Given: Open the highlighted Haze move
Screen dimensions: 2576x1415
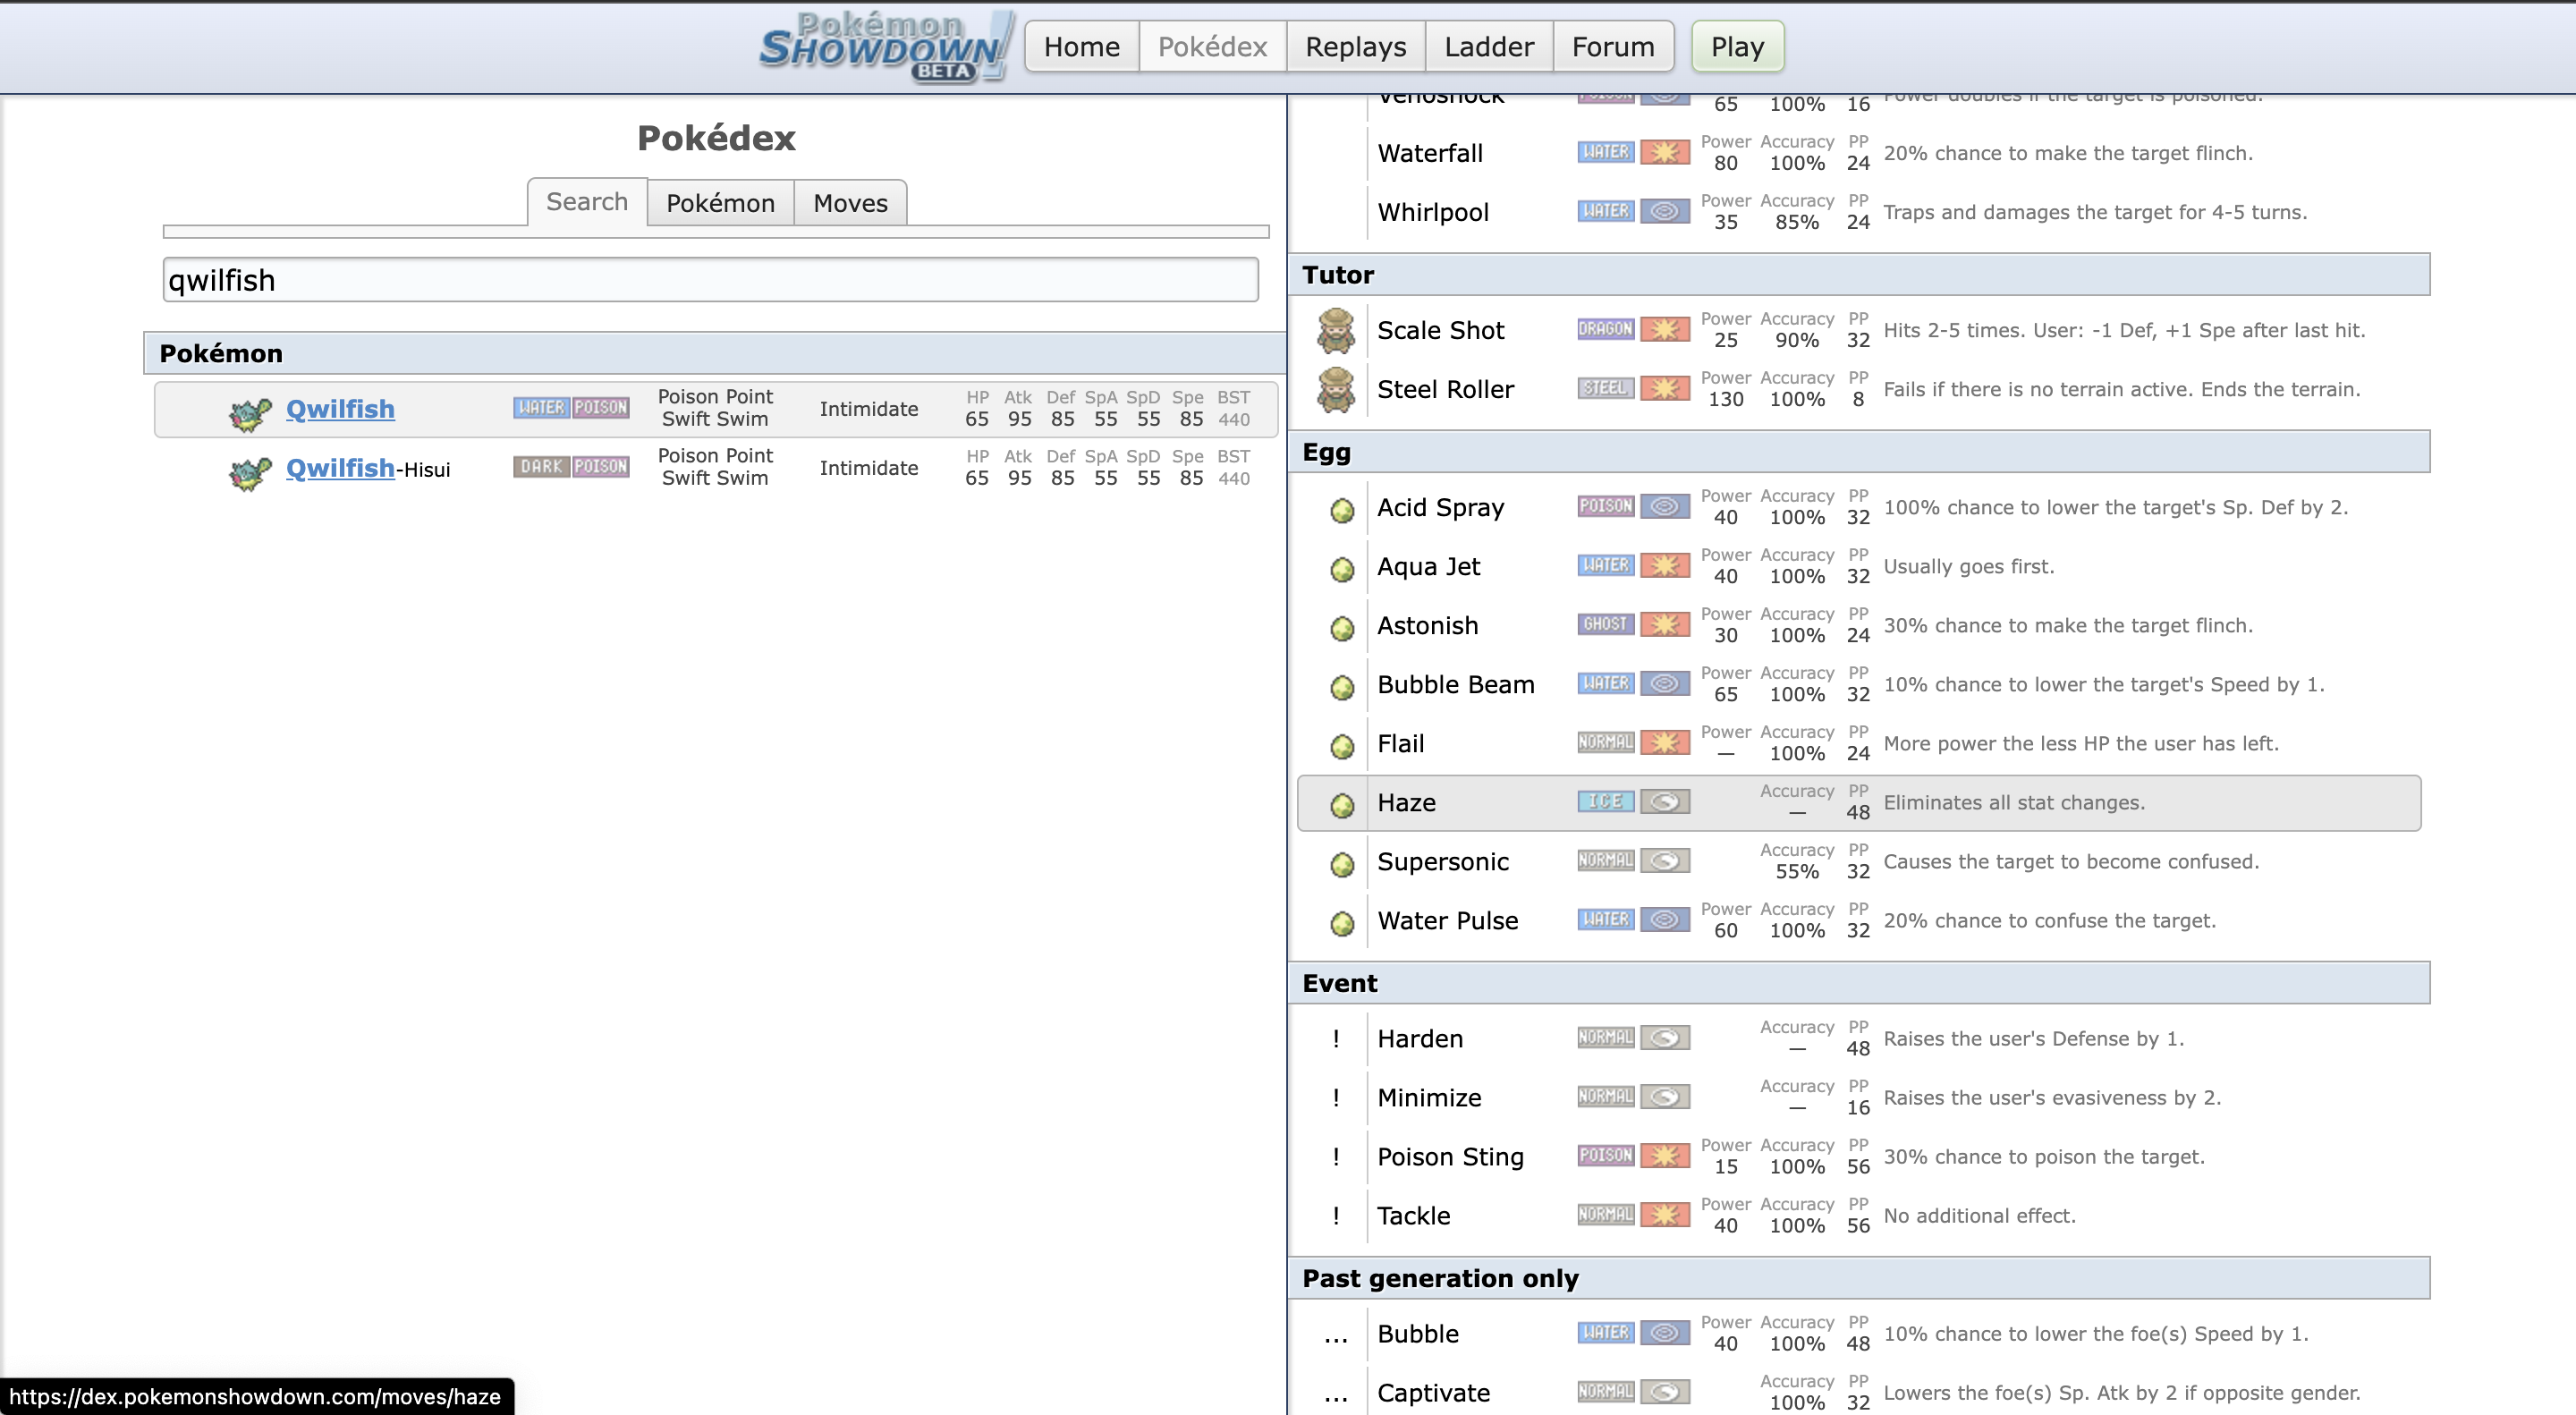Looking at the screenshot, I should (x=1859, y=802).
